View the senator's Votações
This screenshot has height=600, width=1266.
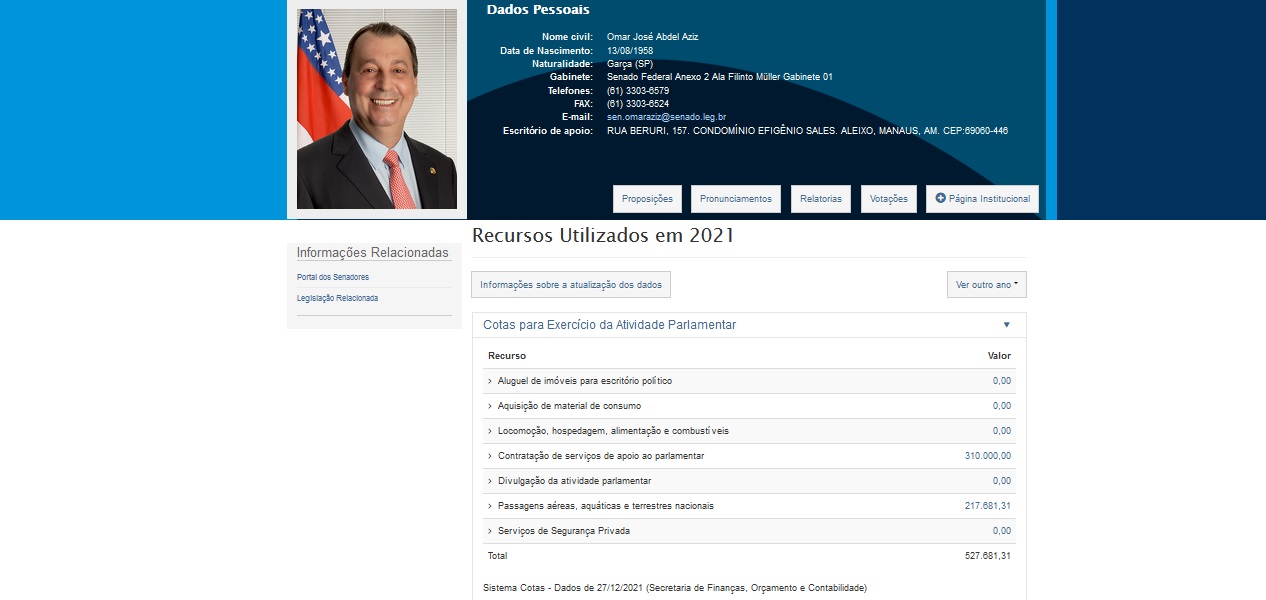[888, 199]
